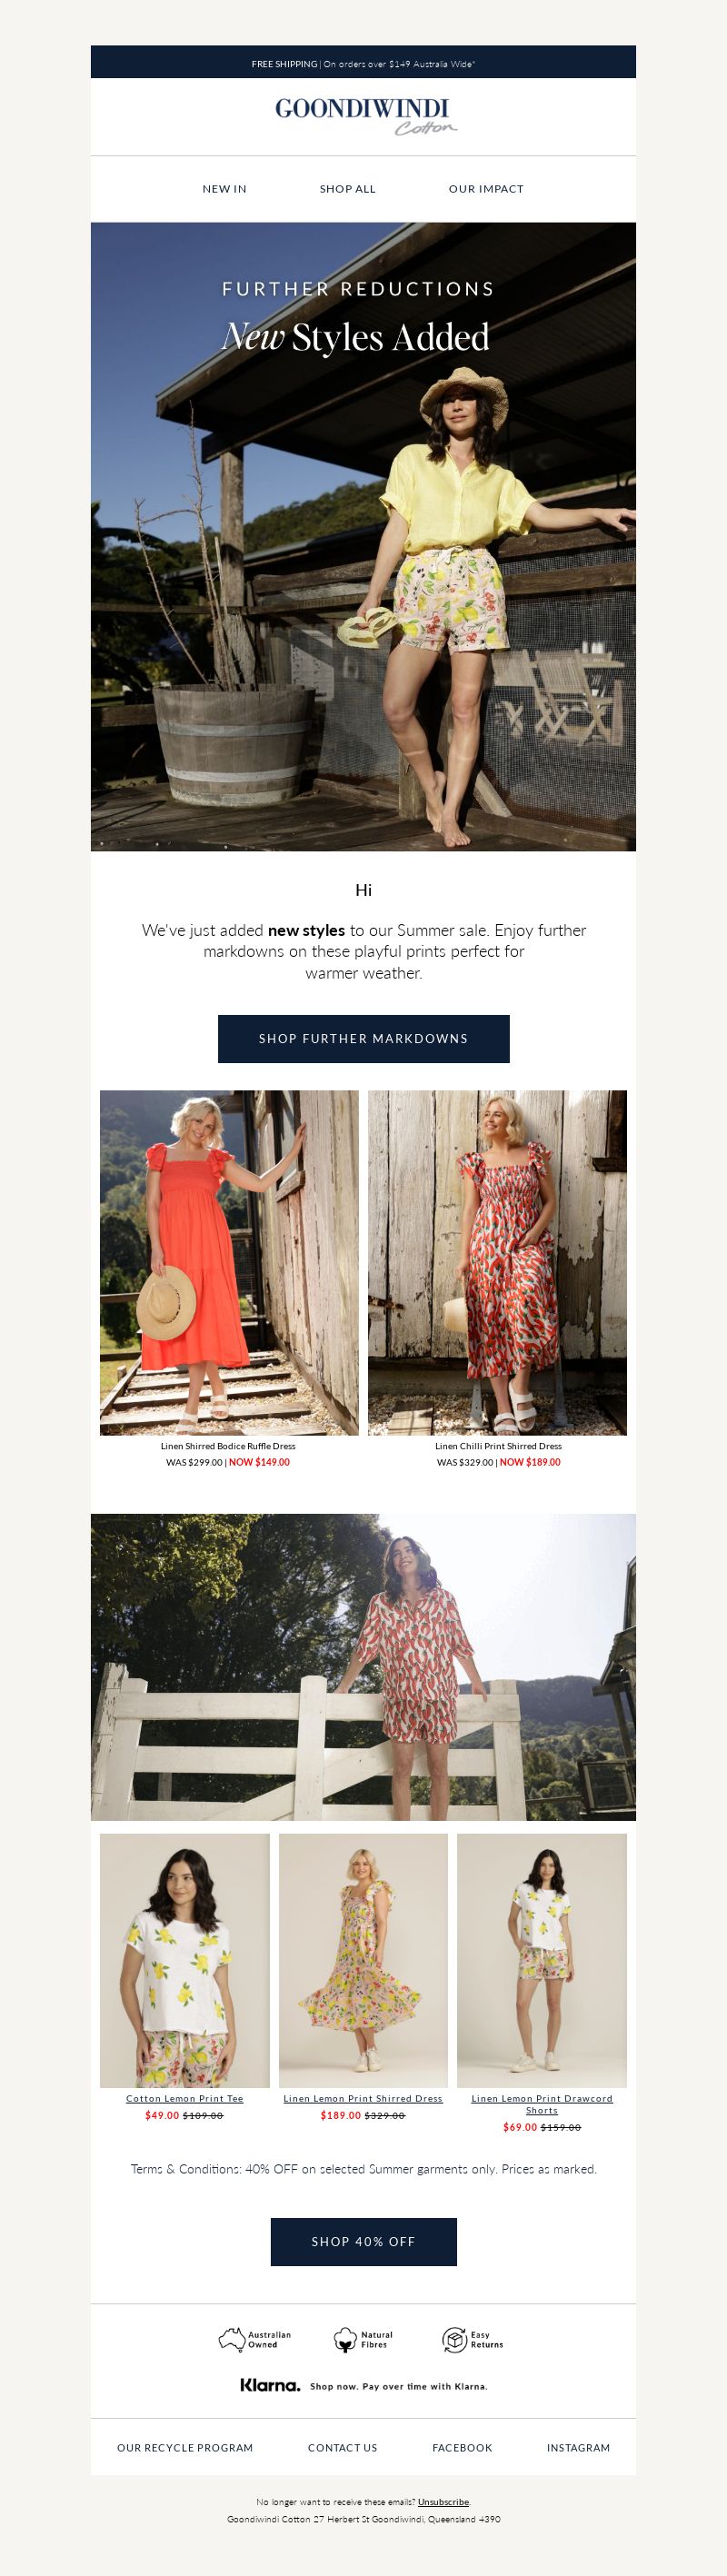This screenshot has width=727, height=2576.
Task: Open the FACEBOOK footer link
Action: click(x=462, y=2447)
